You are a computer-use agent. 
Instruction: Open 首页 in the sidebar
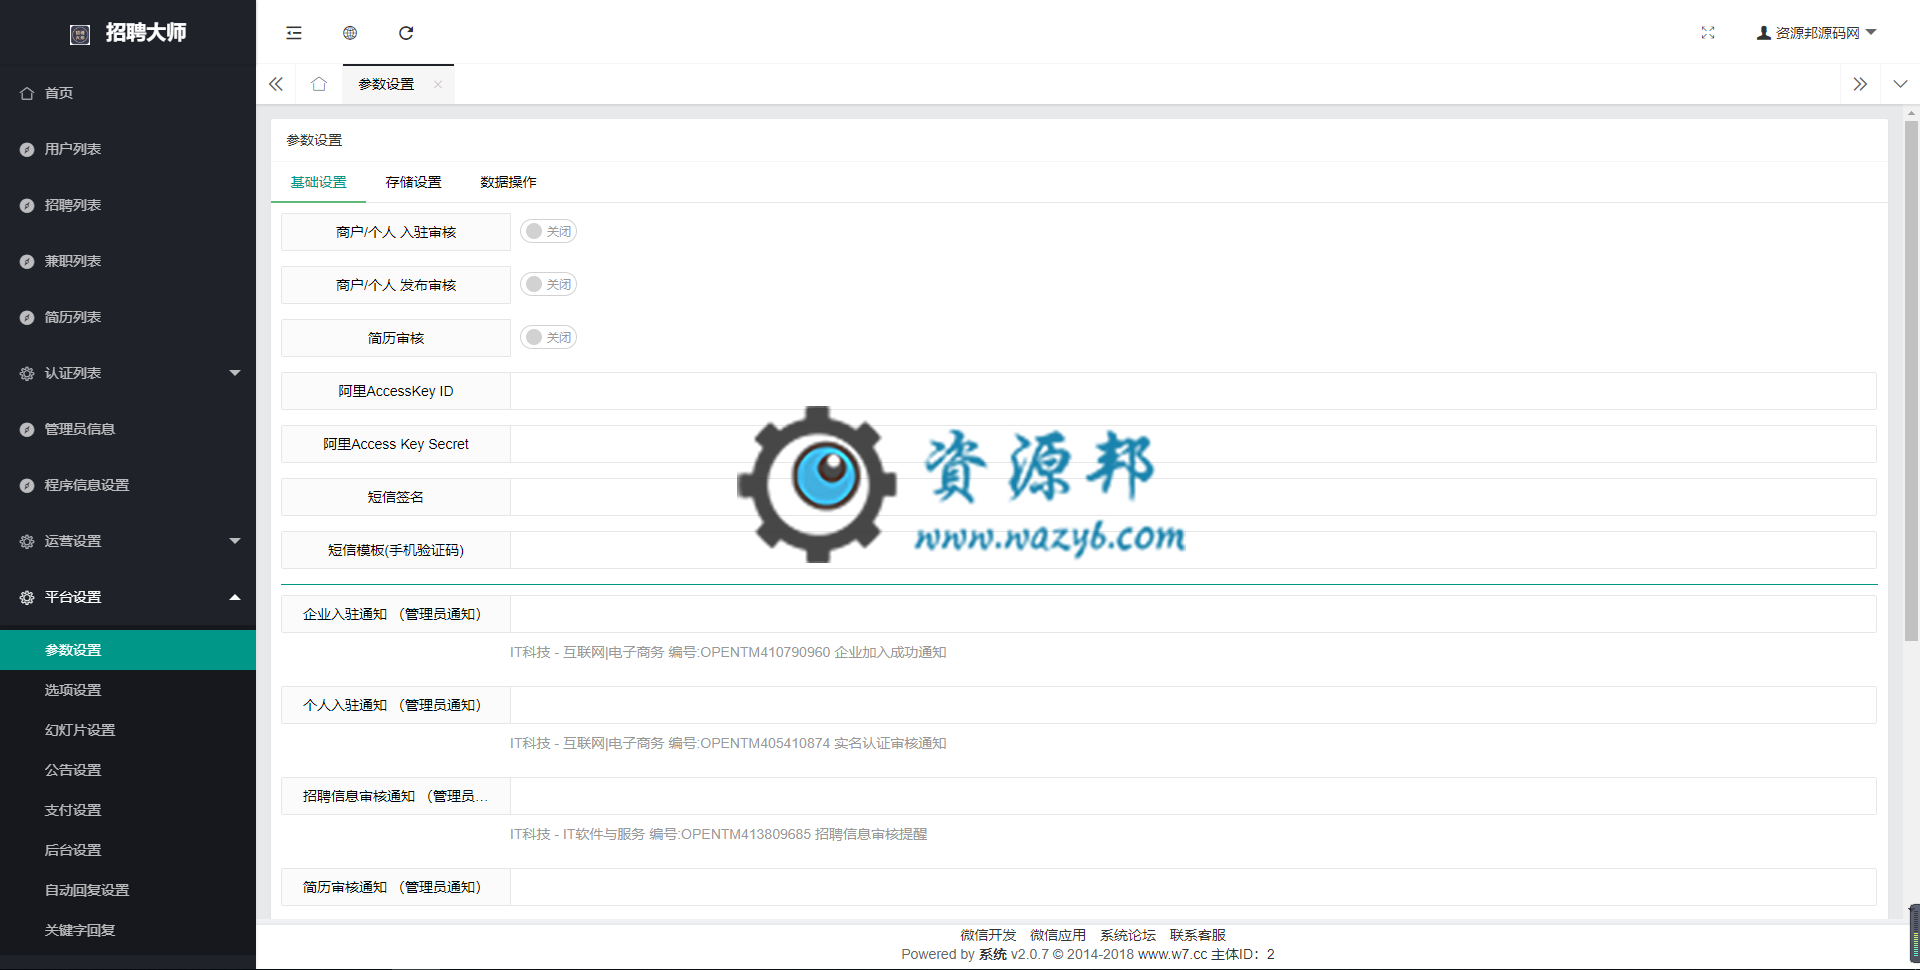[x=128, y=93]
